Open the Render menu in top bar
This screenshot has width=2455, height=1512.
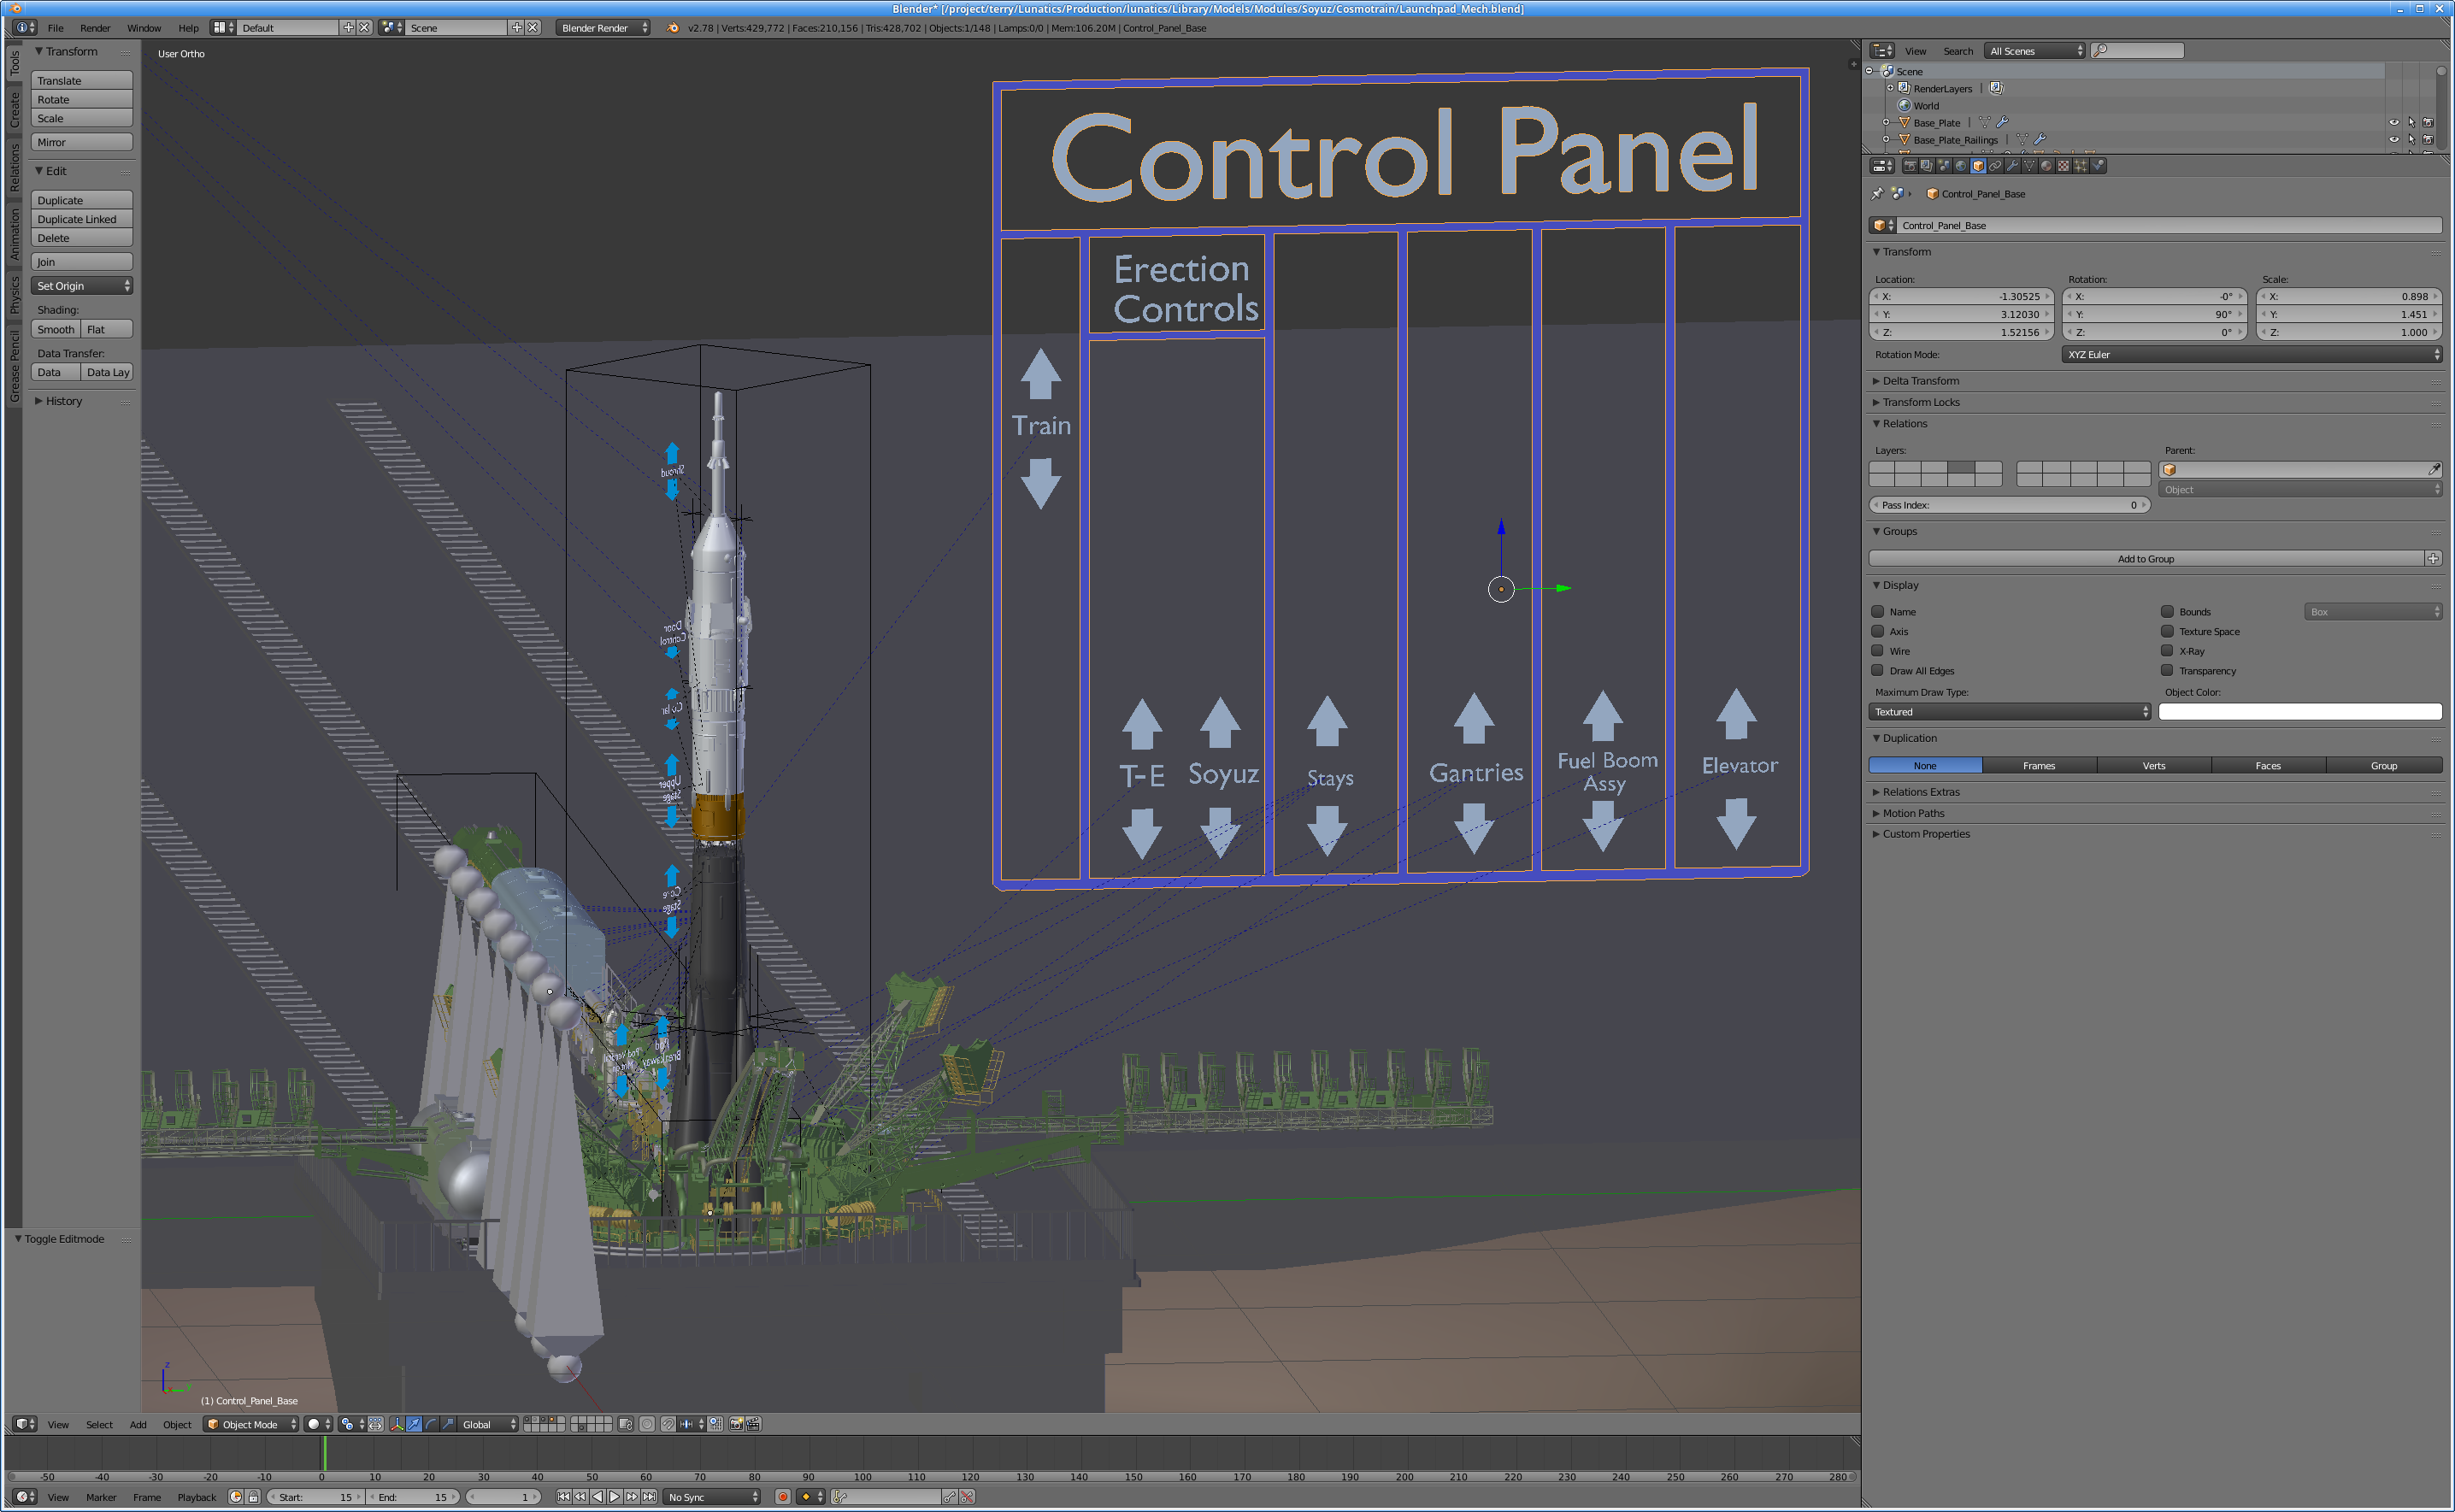(x=95, y=28)
